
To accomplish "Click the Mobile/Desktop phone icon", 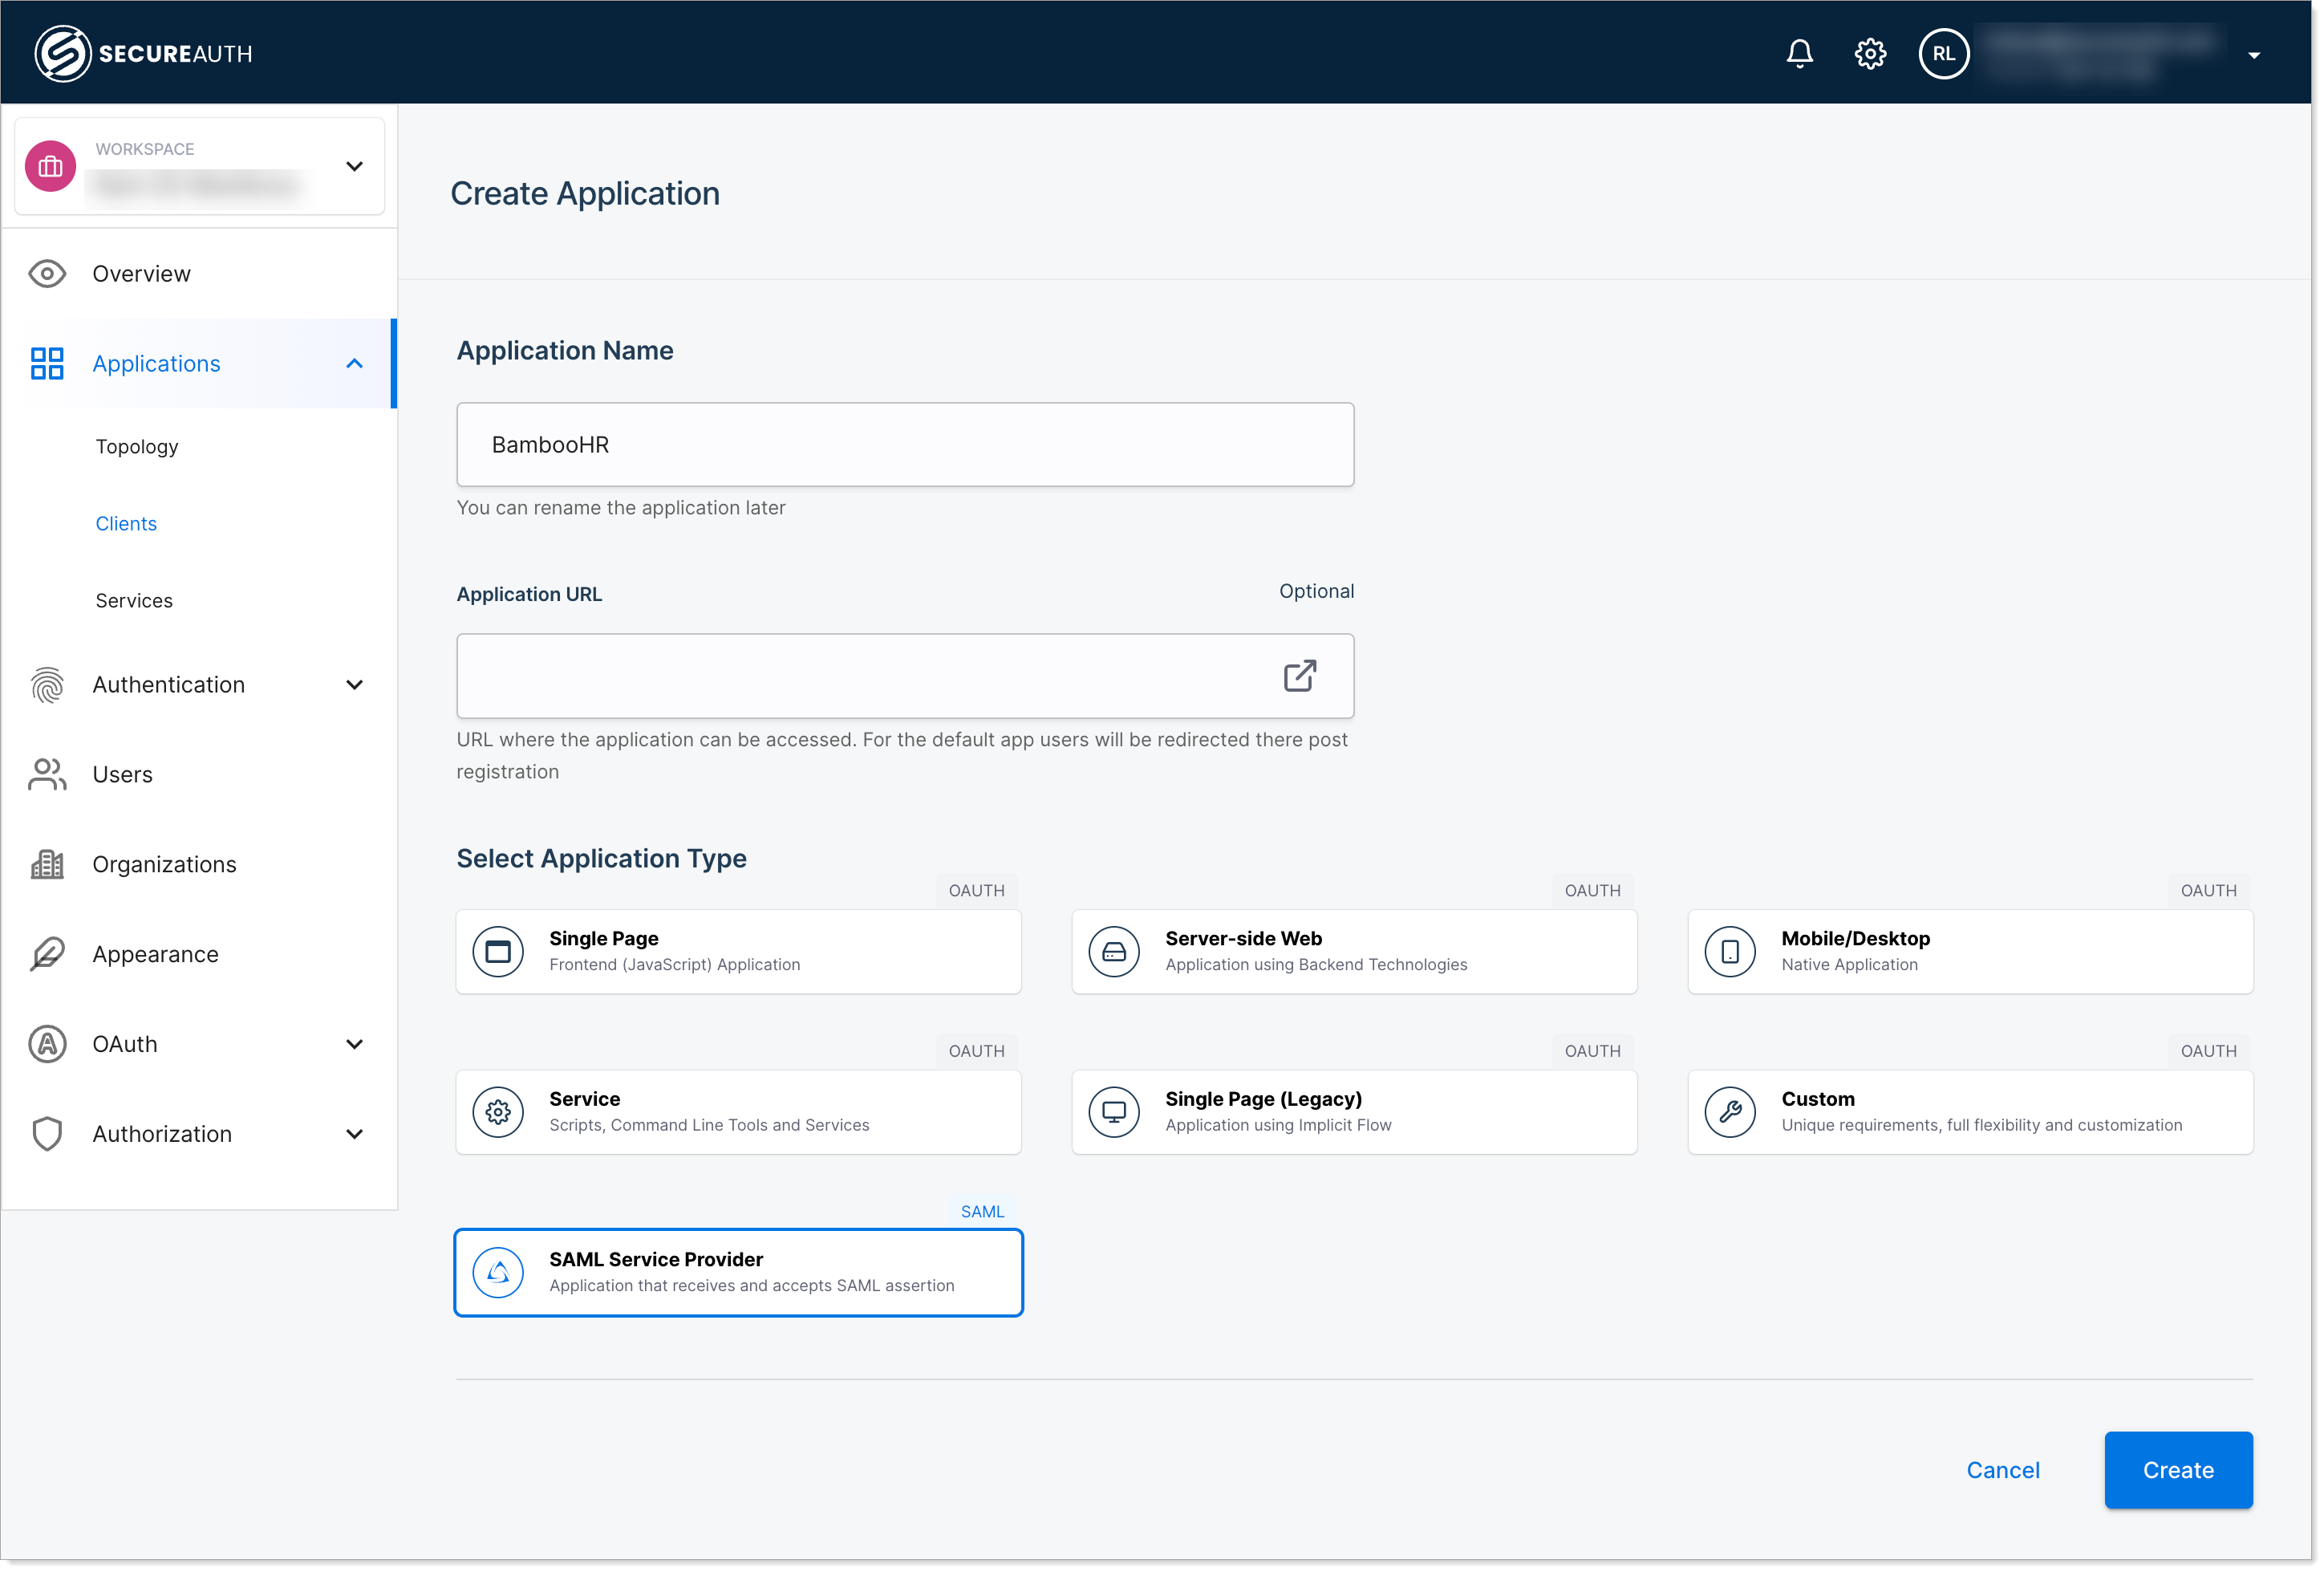I will click(1730, 951).
